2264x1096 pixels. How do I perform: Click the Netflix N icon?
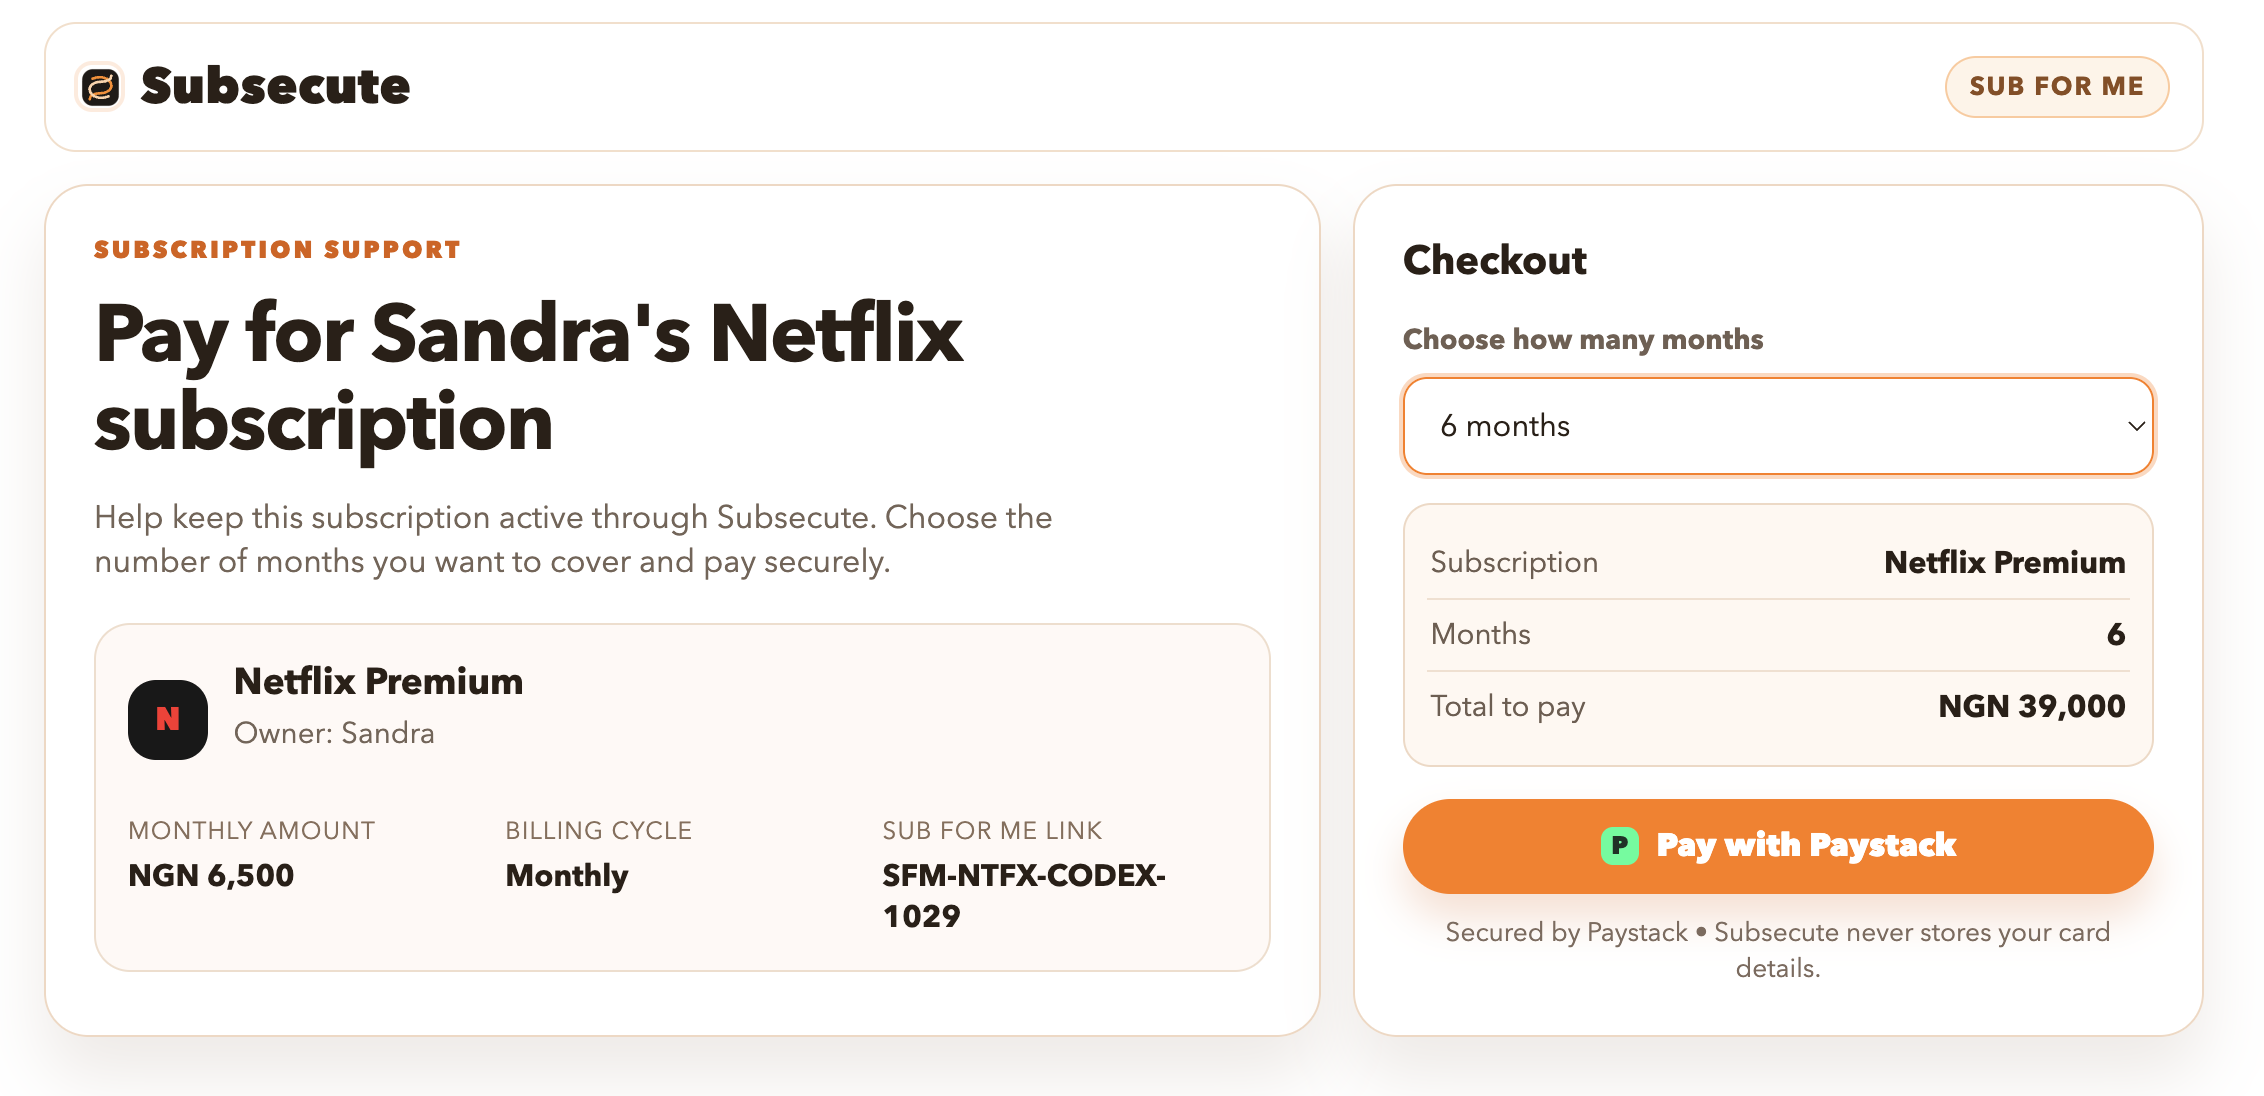[x=168, y=719]
